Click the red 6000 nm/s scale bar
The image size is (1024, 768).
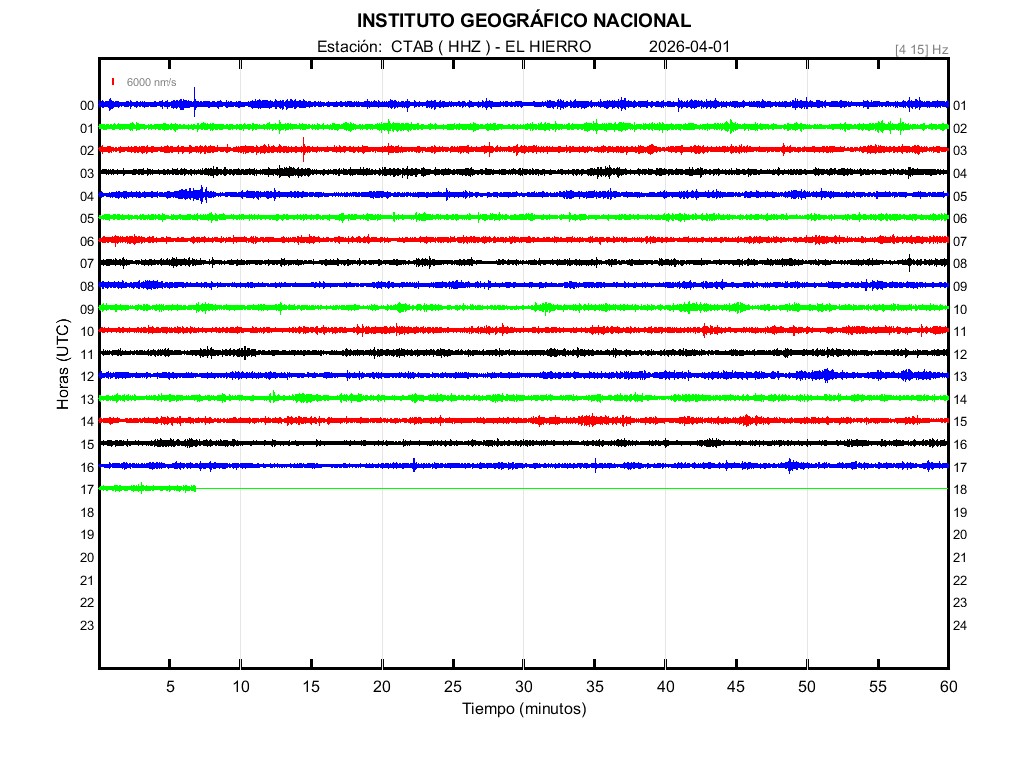coord(114,82)
